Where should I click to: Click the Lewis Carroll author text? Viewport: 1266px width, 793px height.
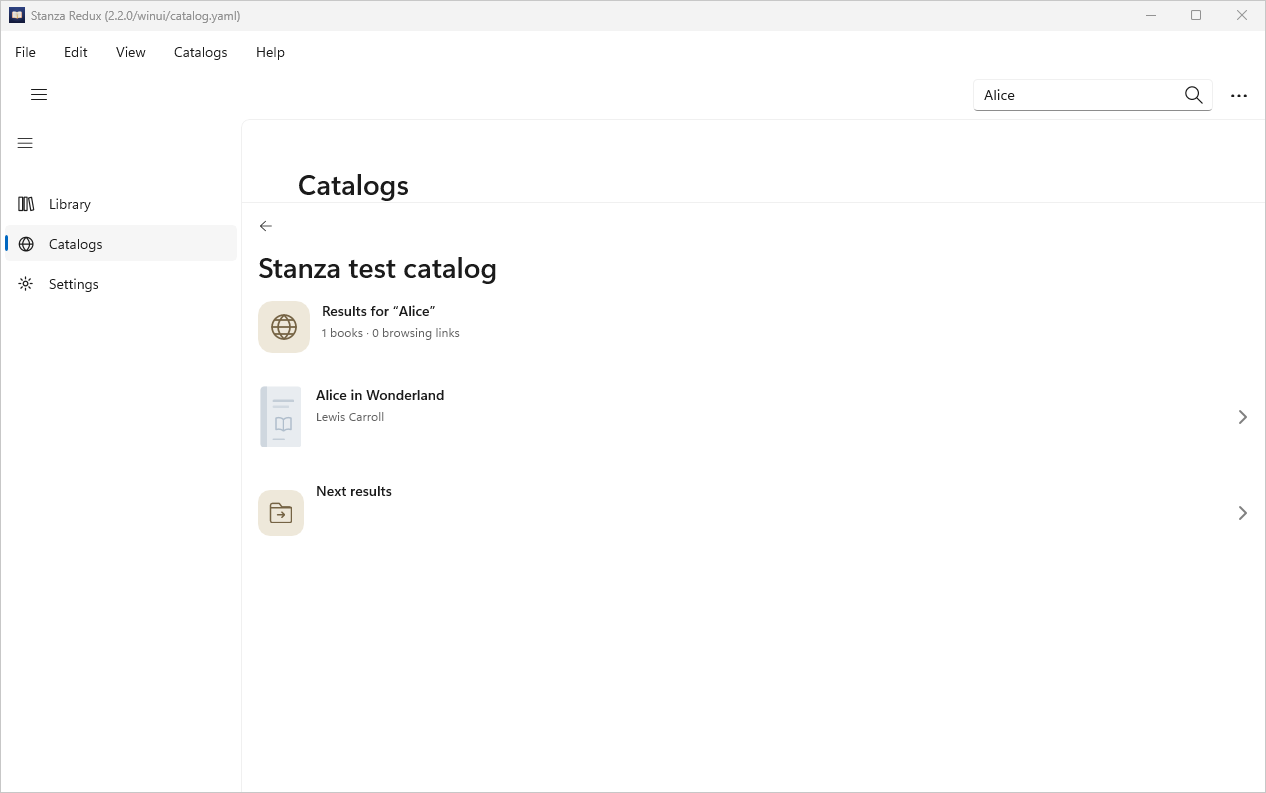pyautogui.click(x=350, y=417)
